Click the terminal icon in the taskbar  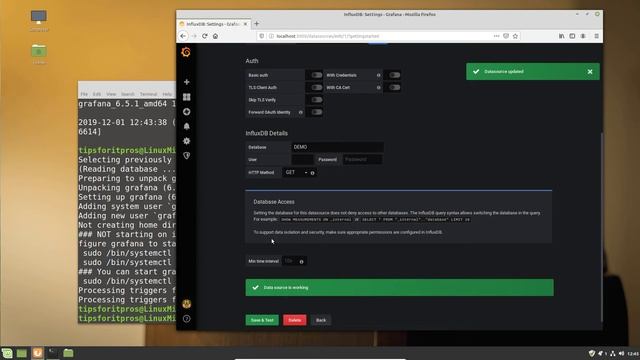pos(53,353)
